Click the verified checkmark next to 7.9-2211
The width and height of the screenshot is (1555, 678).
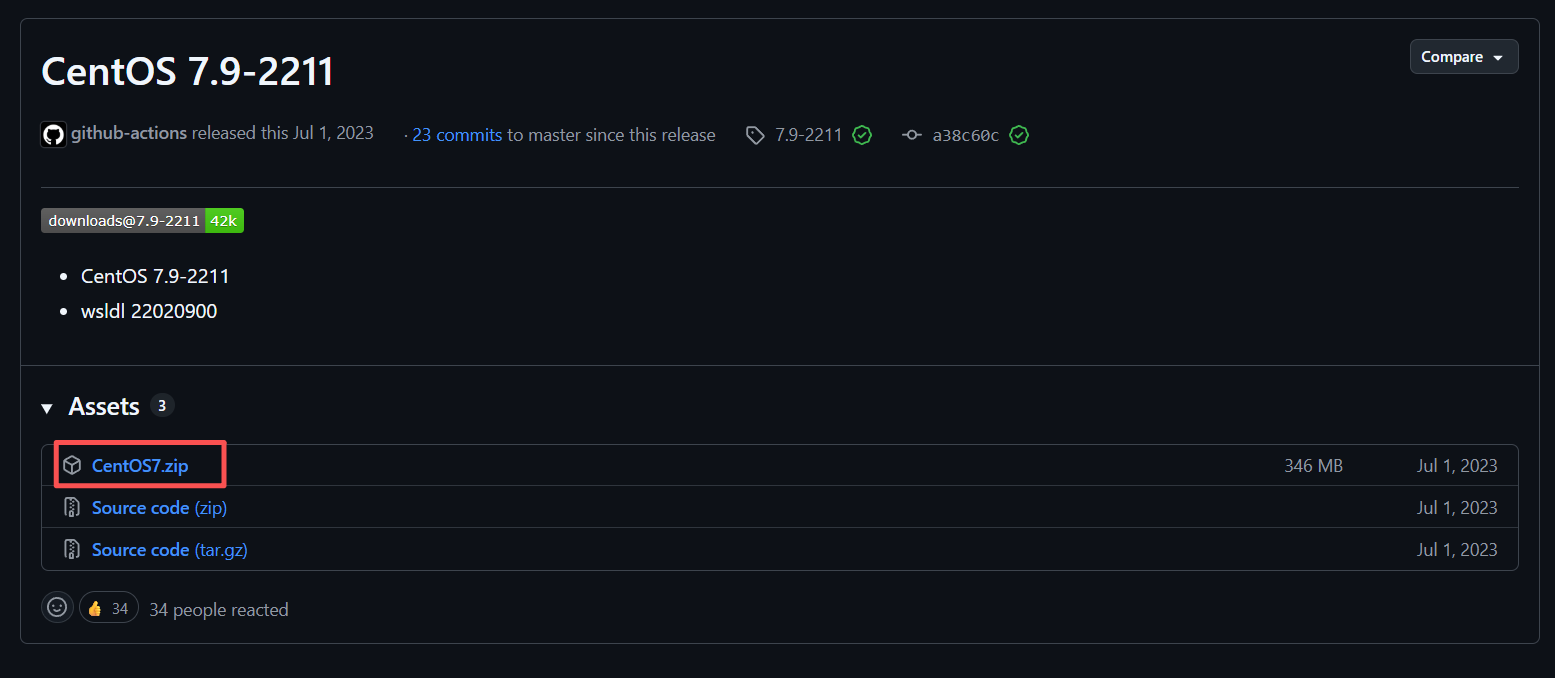861,134
